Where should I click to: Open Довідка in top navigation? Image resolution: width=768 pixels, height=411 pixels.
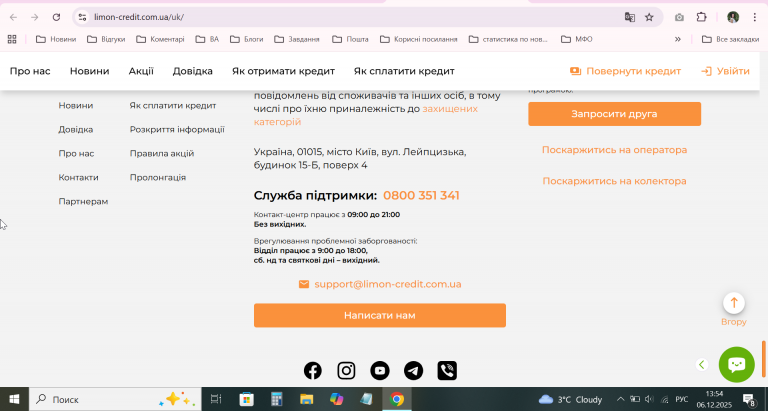[192, 71]
